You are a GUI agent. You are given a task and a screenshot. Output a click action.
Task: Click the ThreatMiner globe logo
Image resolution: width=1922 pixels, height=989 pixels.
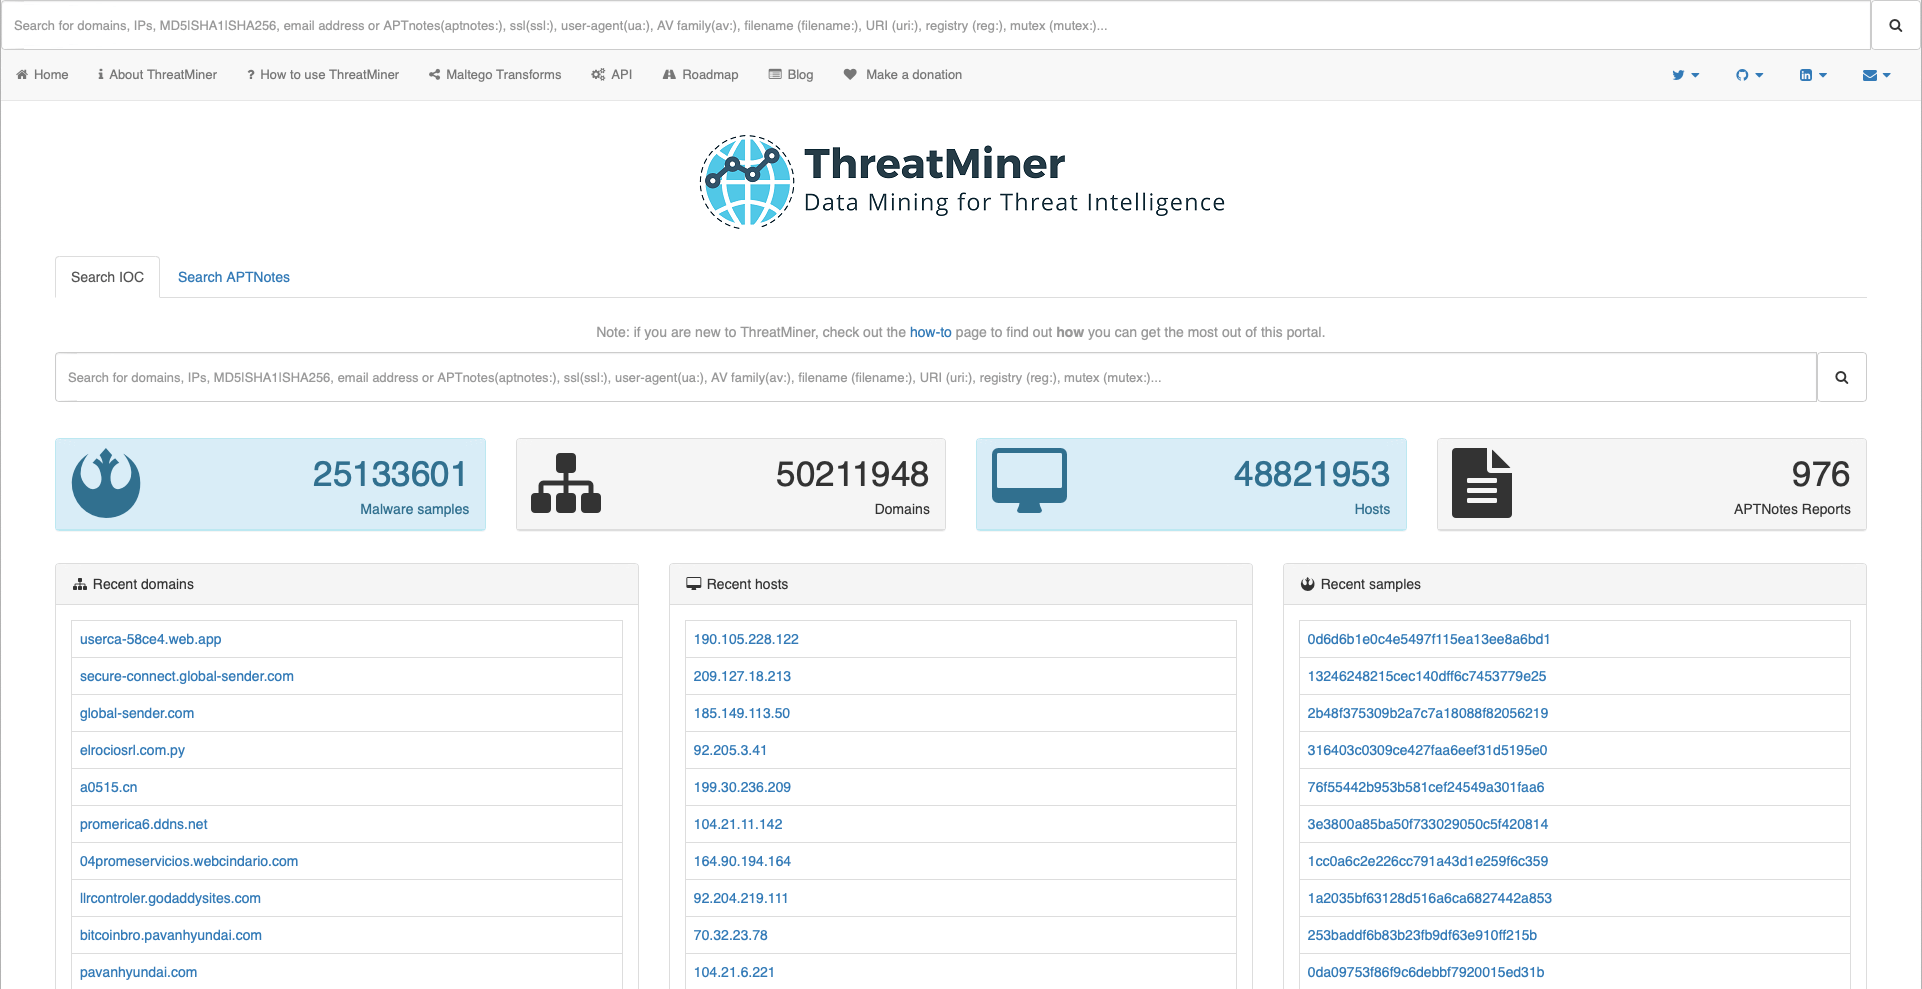pyautogui.click(x=747, y=182)
